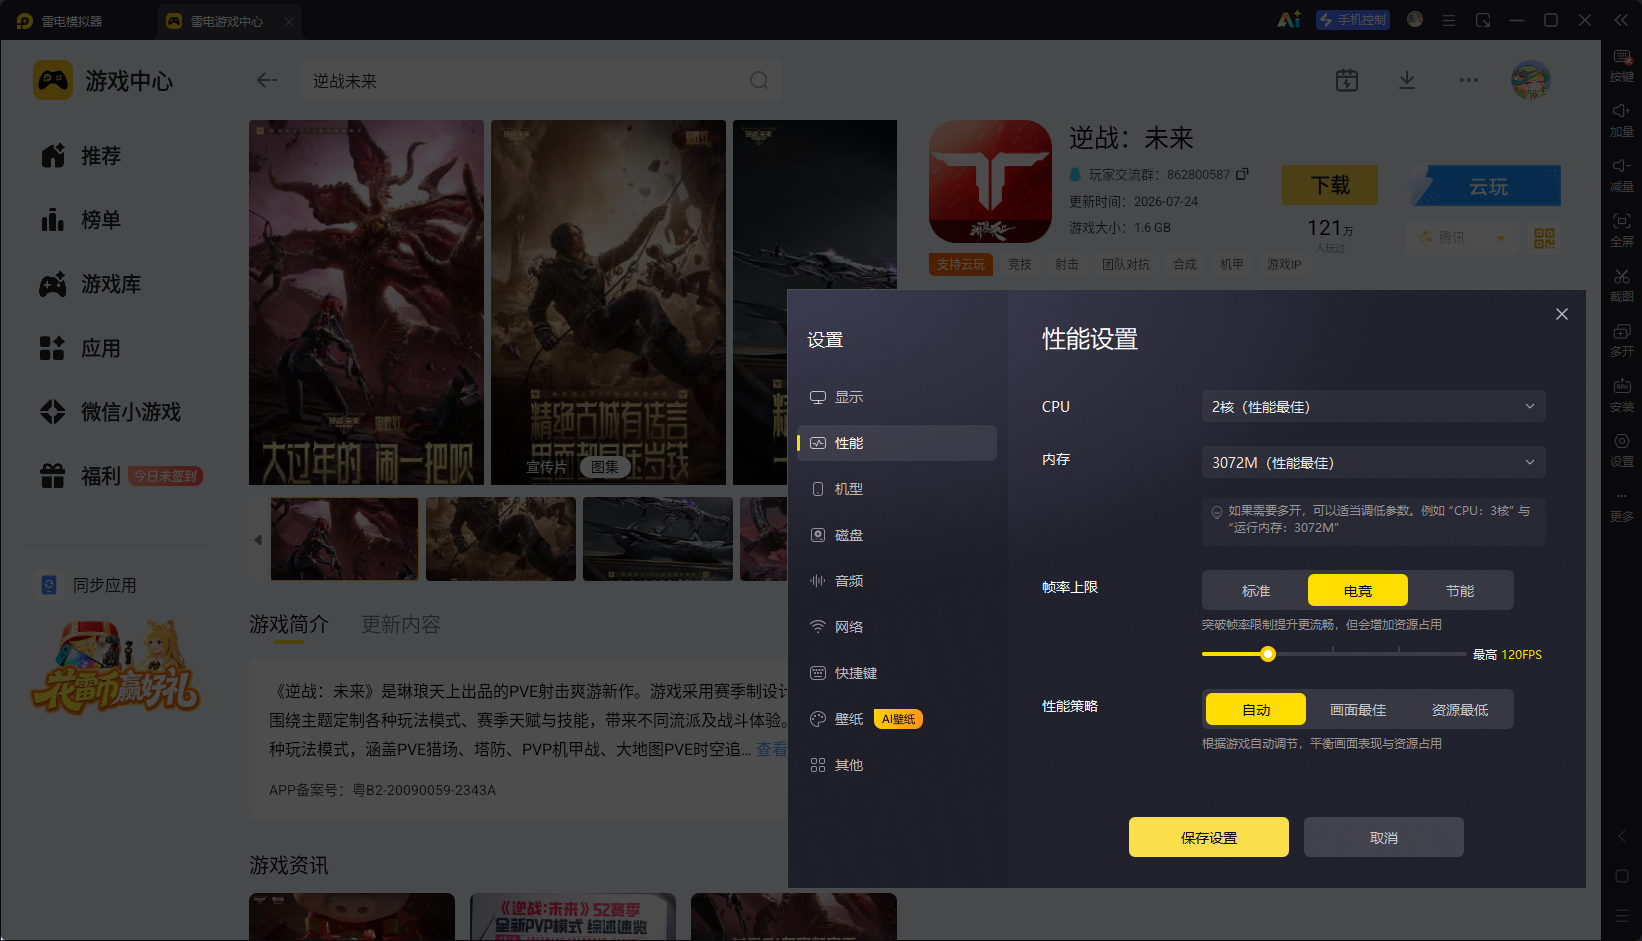Open 福利 in the left navigation
Screen dimensions: 1642x941
click(x=120, y=476)
